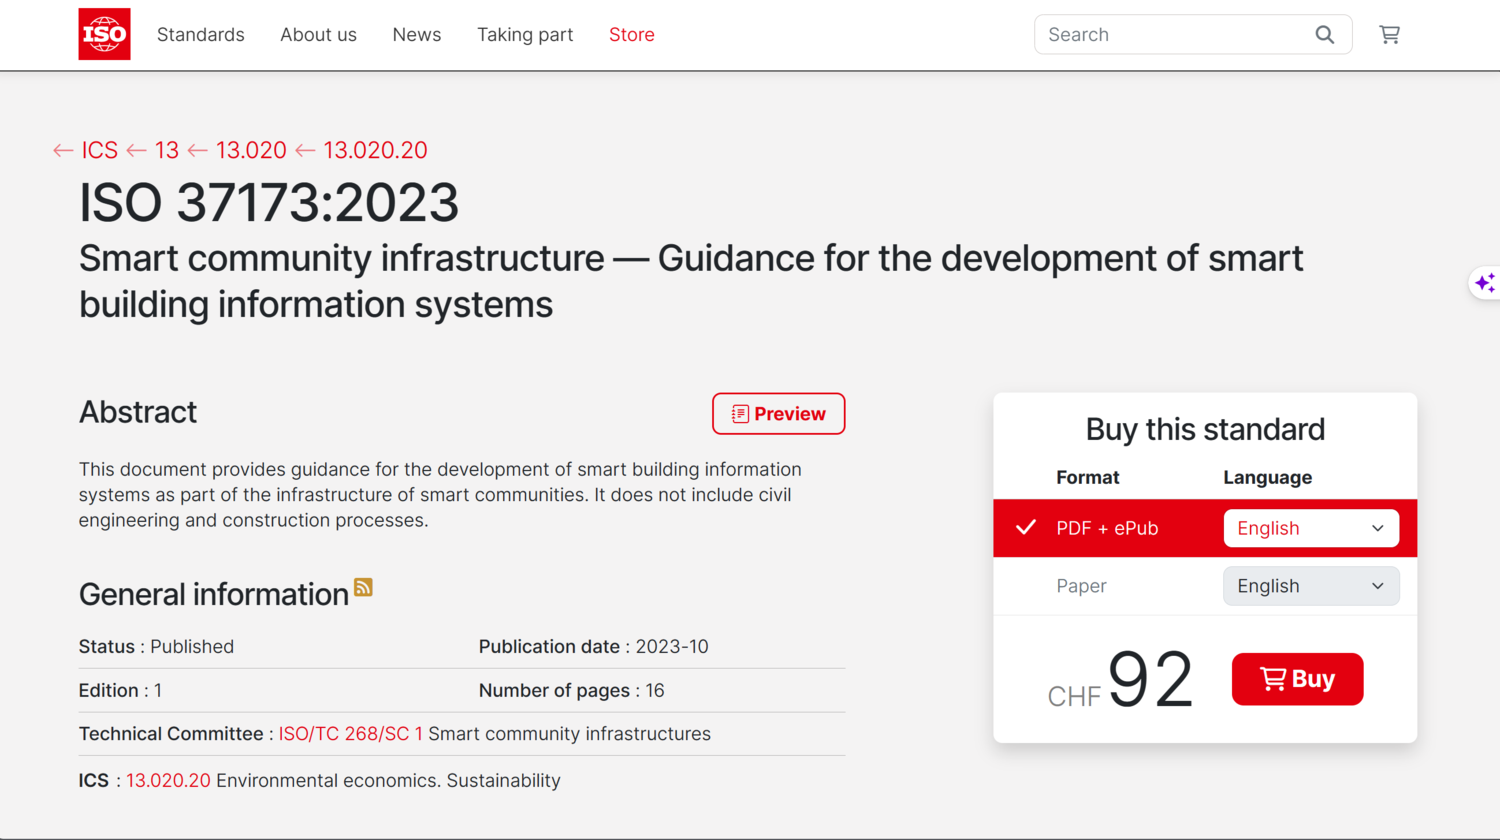
Task: Click the Edition 1 text
Action: pyautogui.click(x=120, y=691)
